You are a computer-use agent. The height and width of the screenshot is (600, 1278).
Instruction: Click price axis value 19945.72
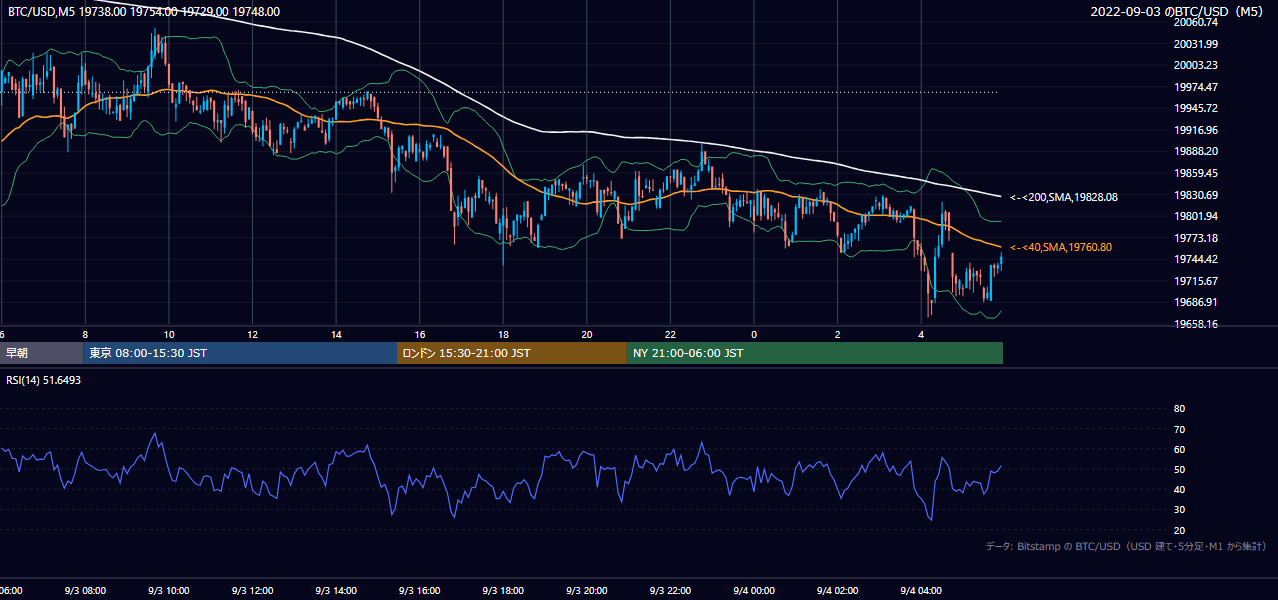point(1196,108)
